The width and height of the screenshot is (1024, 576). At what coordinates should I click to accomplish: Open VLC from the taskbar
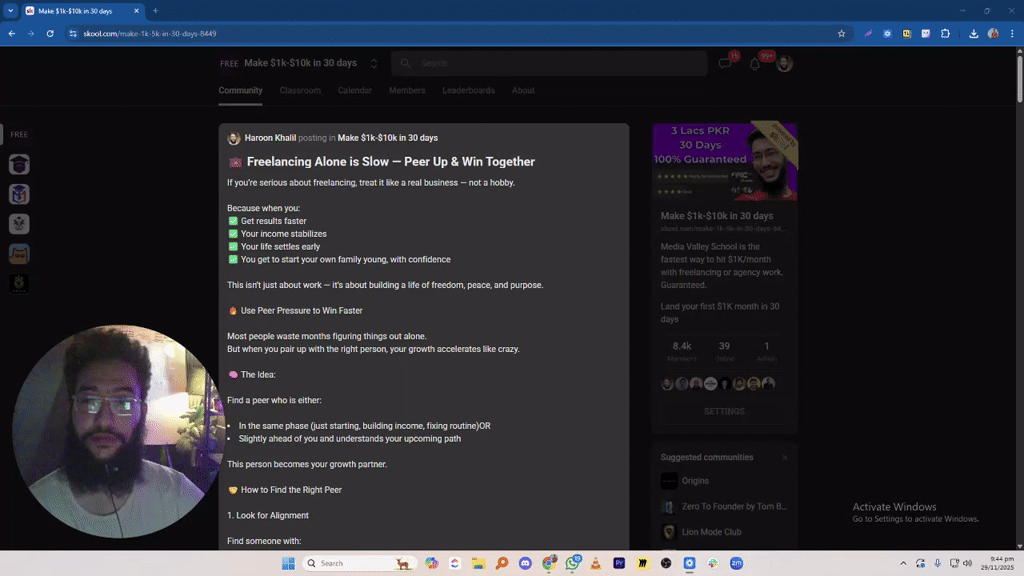[x=596, y=563]
